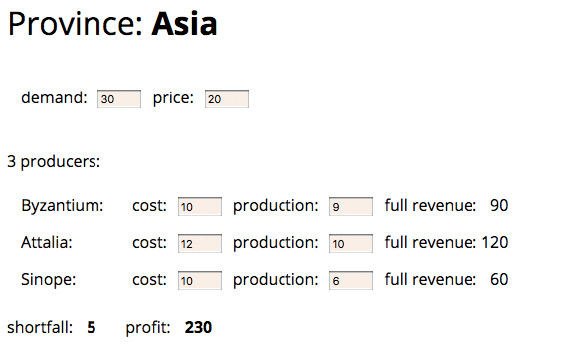Select the Byzantium cost field
Screen dimensions: 566x360
pos(200,207)
